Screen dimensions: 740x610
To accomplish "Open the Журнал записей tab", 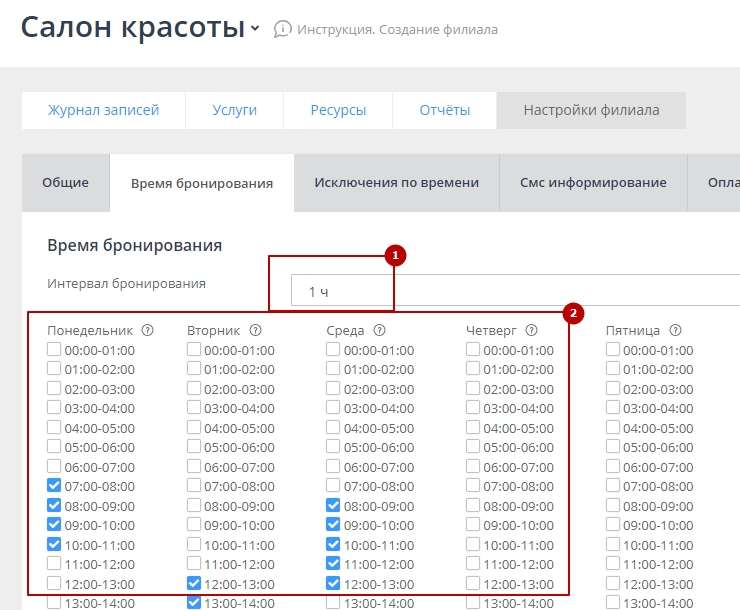I will 103,110.
